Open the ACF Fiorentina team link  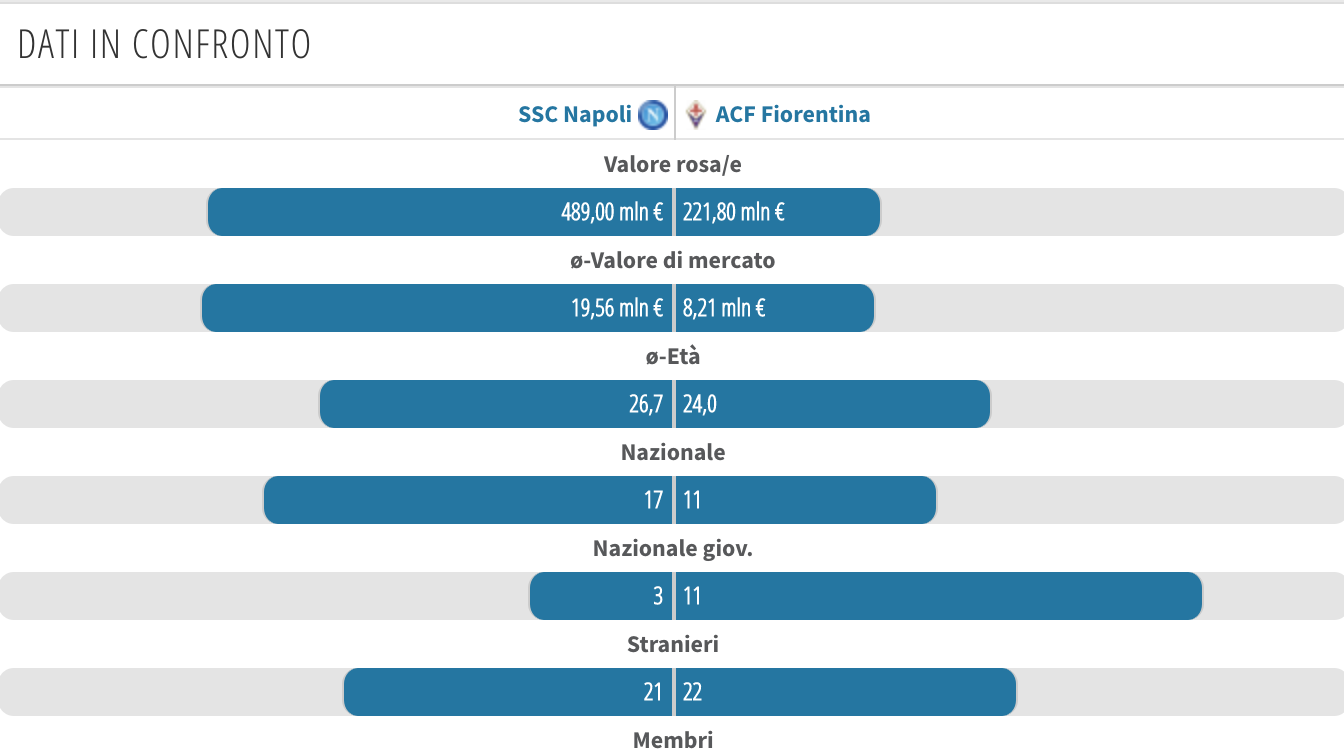pyautogui.click(x=792, y=115)
